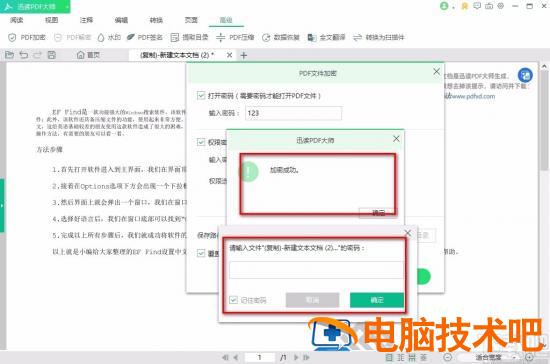Click the feedback message icon in title bar
550x364 pixels.
click(477, 6)
